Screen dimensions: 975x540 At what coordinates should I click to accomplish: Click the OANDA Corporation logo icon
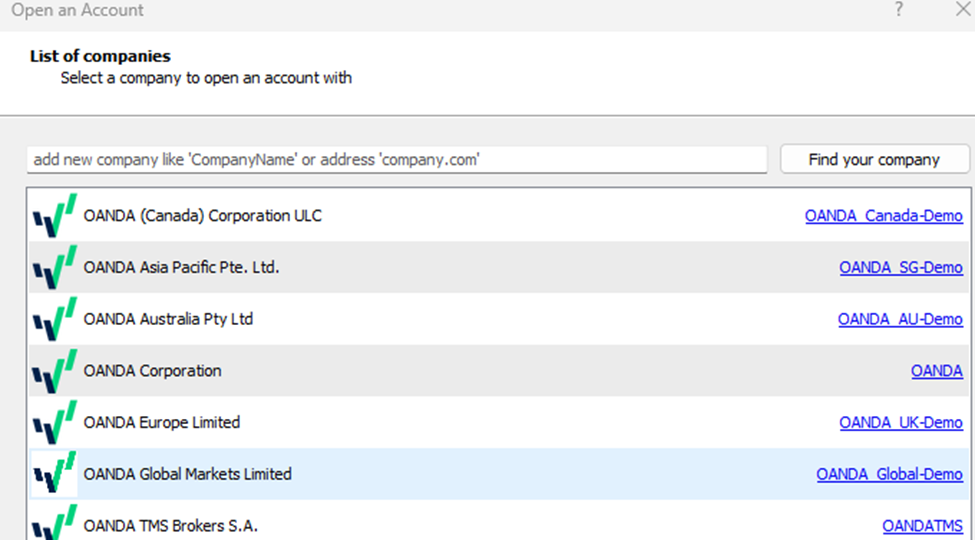pyautogui.click(x=54, y=371)
